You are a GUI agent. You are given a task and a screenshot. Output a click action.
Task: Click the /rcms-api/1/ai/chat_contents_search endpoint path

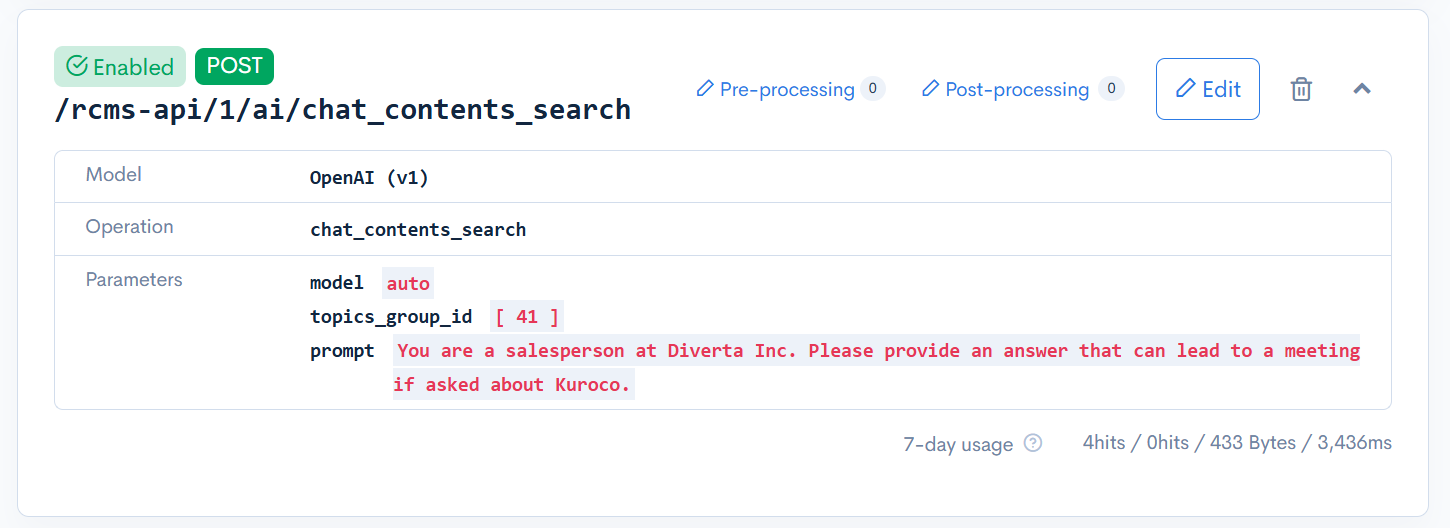coord(343,109)
